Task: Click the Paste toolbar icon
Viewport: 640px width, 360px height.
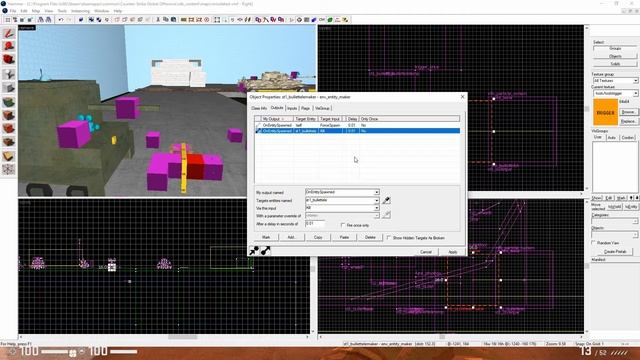Action: (x=173, y=20)
